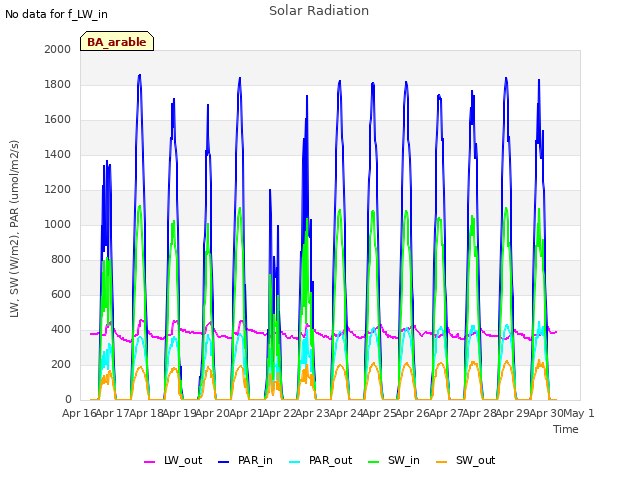Click the y-axis title LW, SW, PAR
This screenshot has height=480, width=640.
(x=14, y=229)
